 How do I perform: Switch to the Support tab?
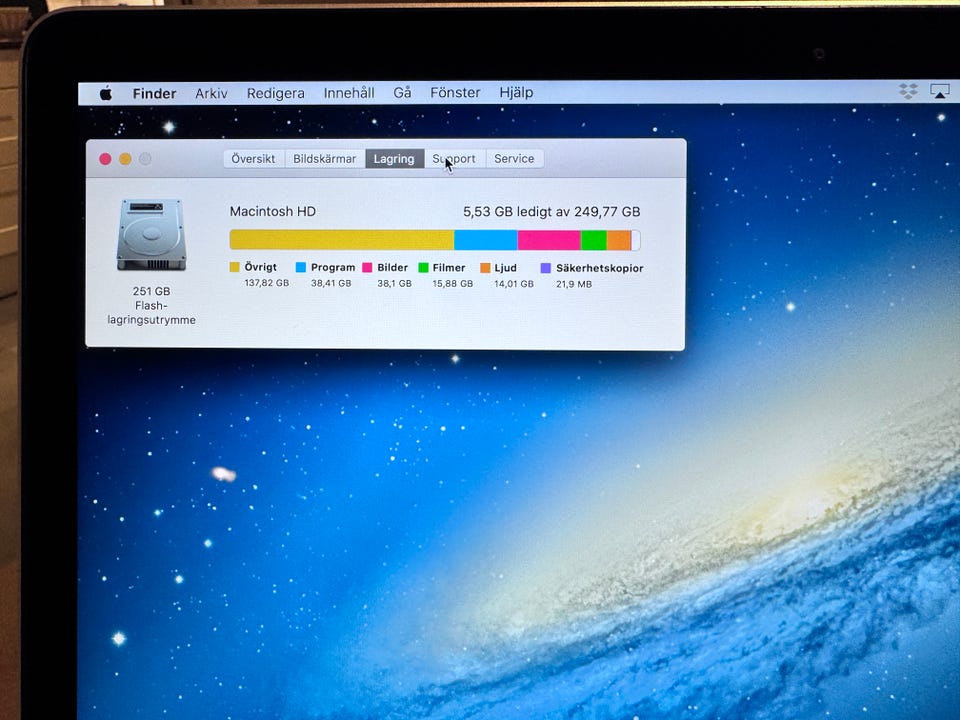click(x=454, y=159)
